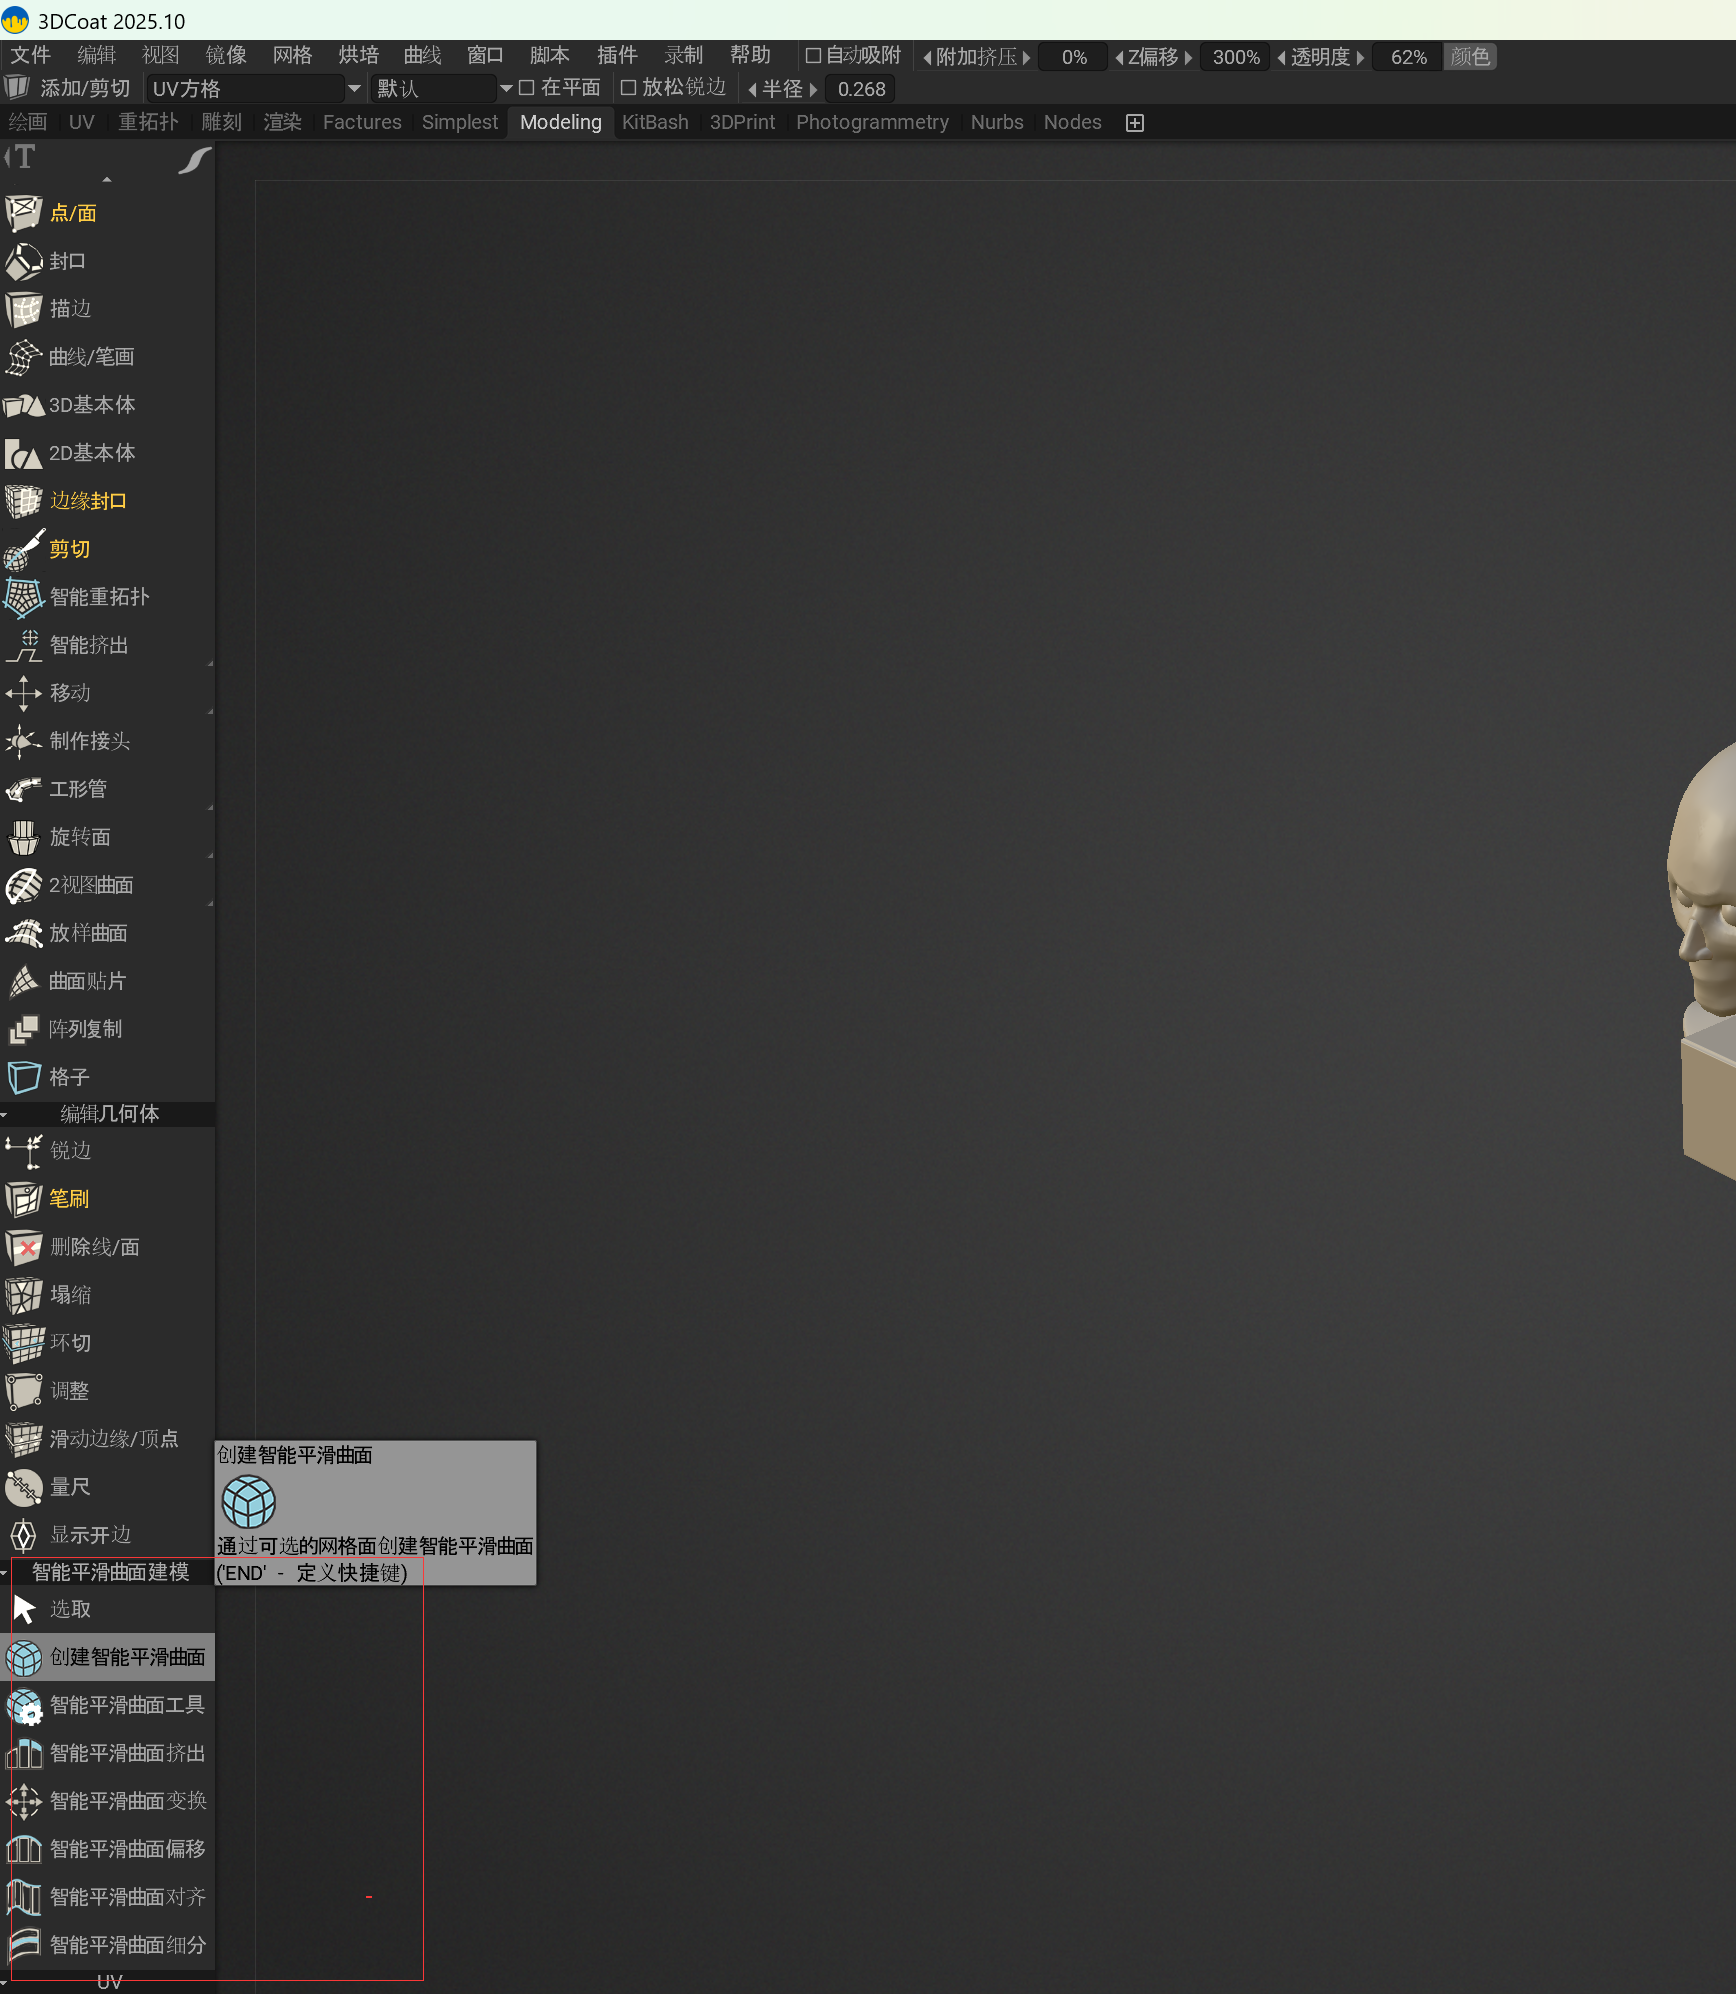Activate the 智能重拓扑 smart retopo tool

coord(24,598)
